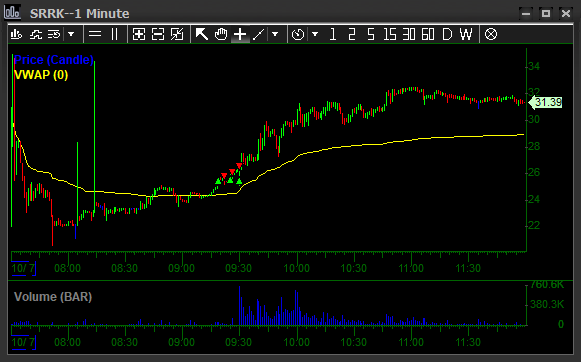Add a vertical line with the vertical bars icon
Image resolution: width=581 pixels, height=362 pixels.
click(114, 34)
